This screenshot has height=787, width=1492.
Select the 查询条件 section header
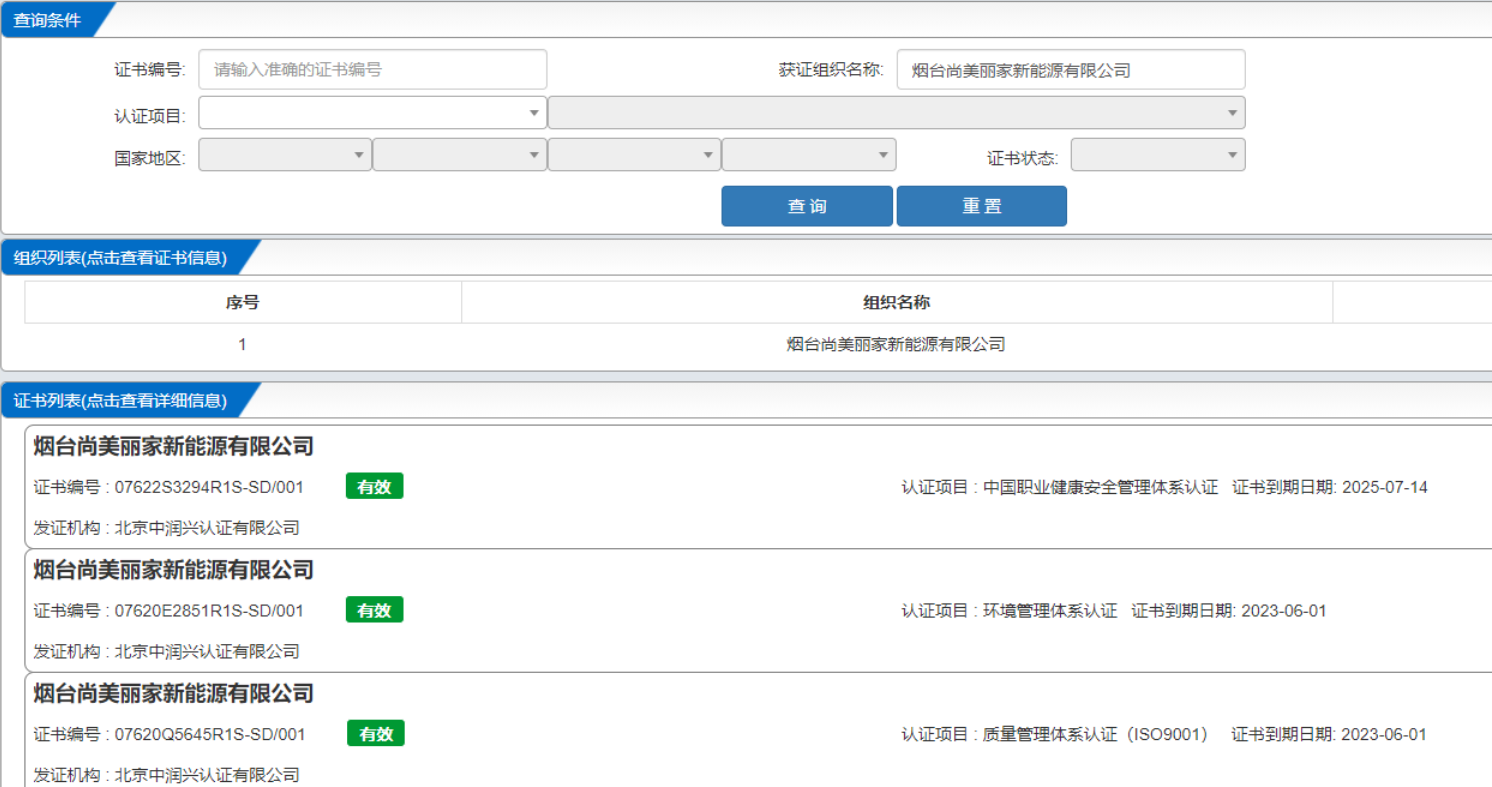tap(48, 20)
